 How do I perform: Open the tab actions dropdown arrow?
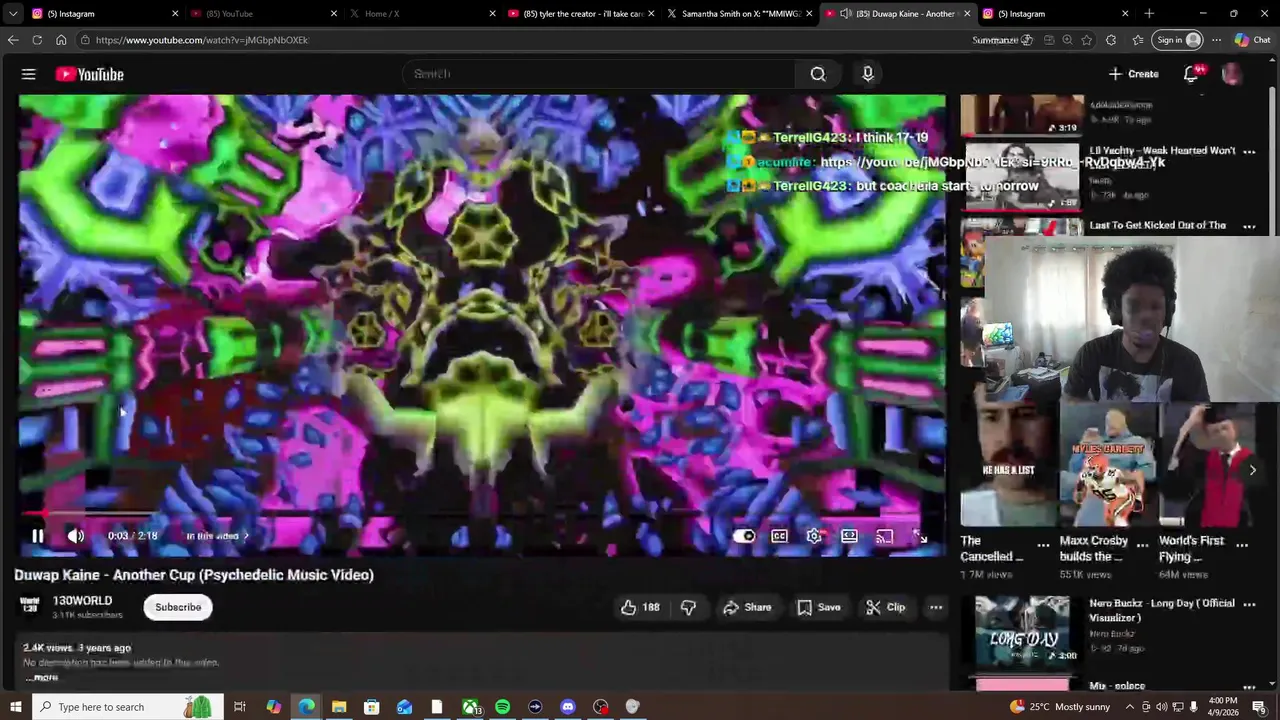13,14
